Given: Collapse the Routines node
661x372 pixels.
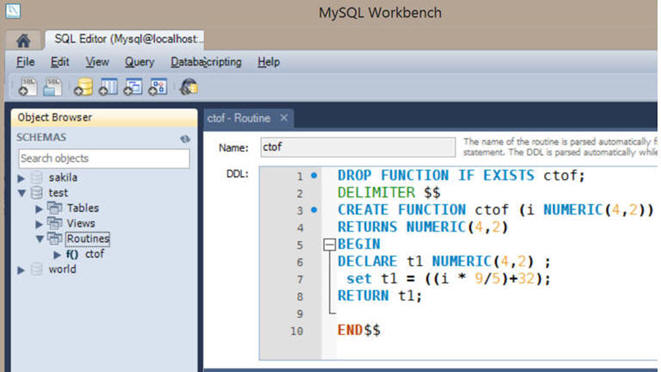Looking at the screenshot, I should click(40, 239).
